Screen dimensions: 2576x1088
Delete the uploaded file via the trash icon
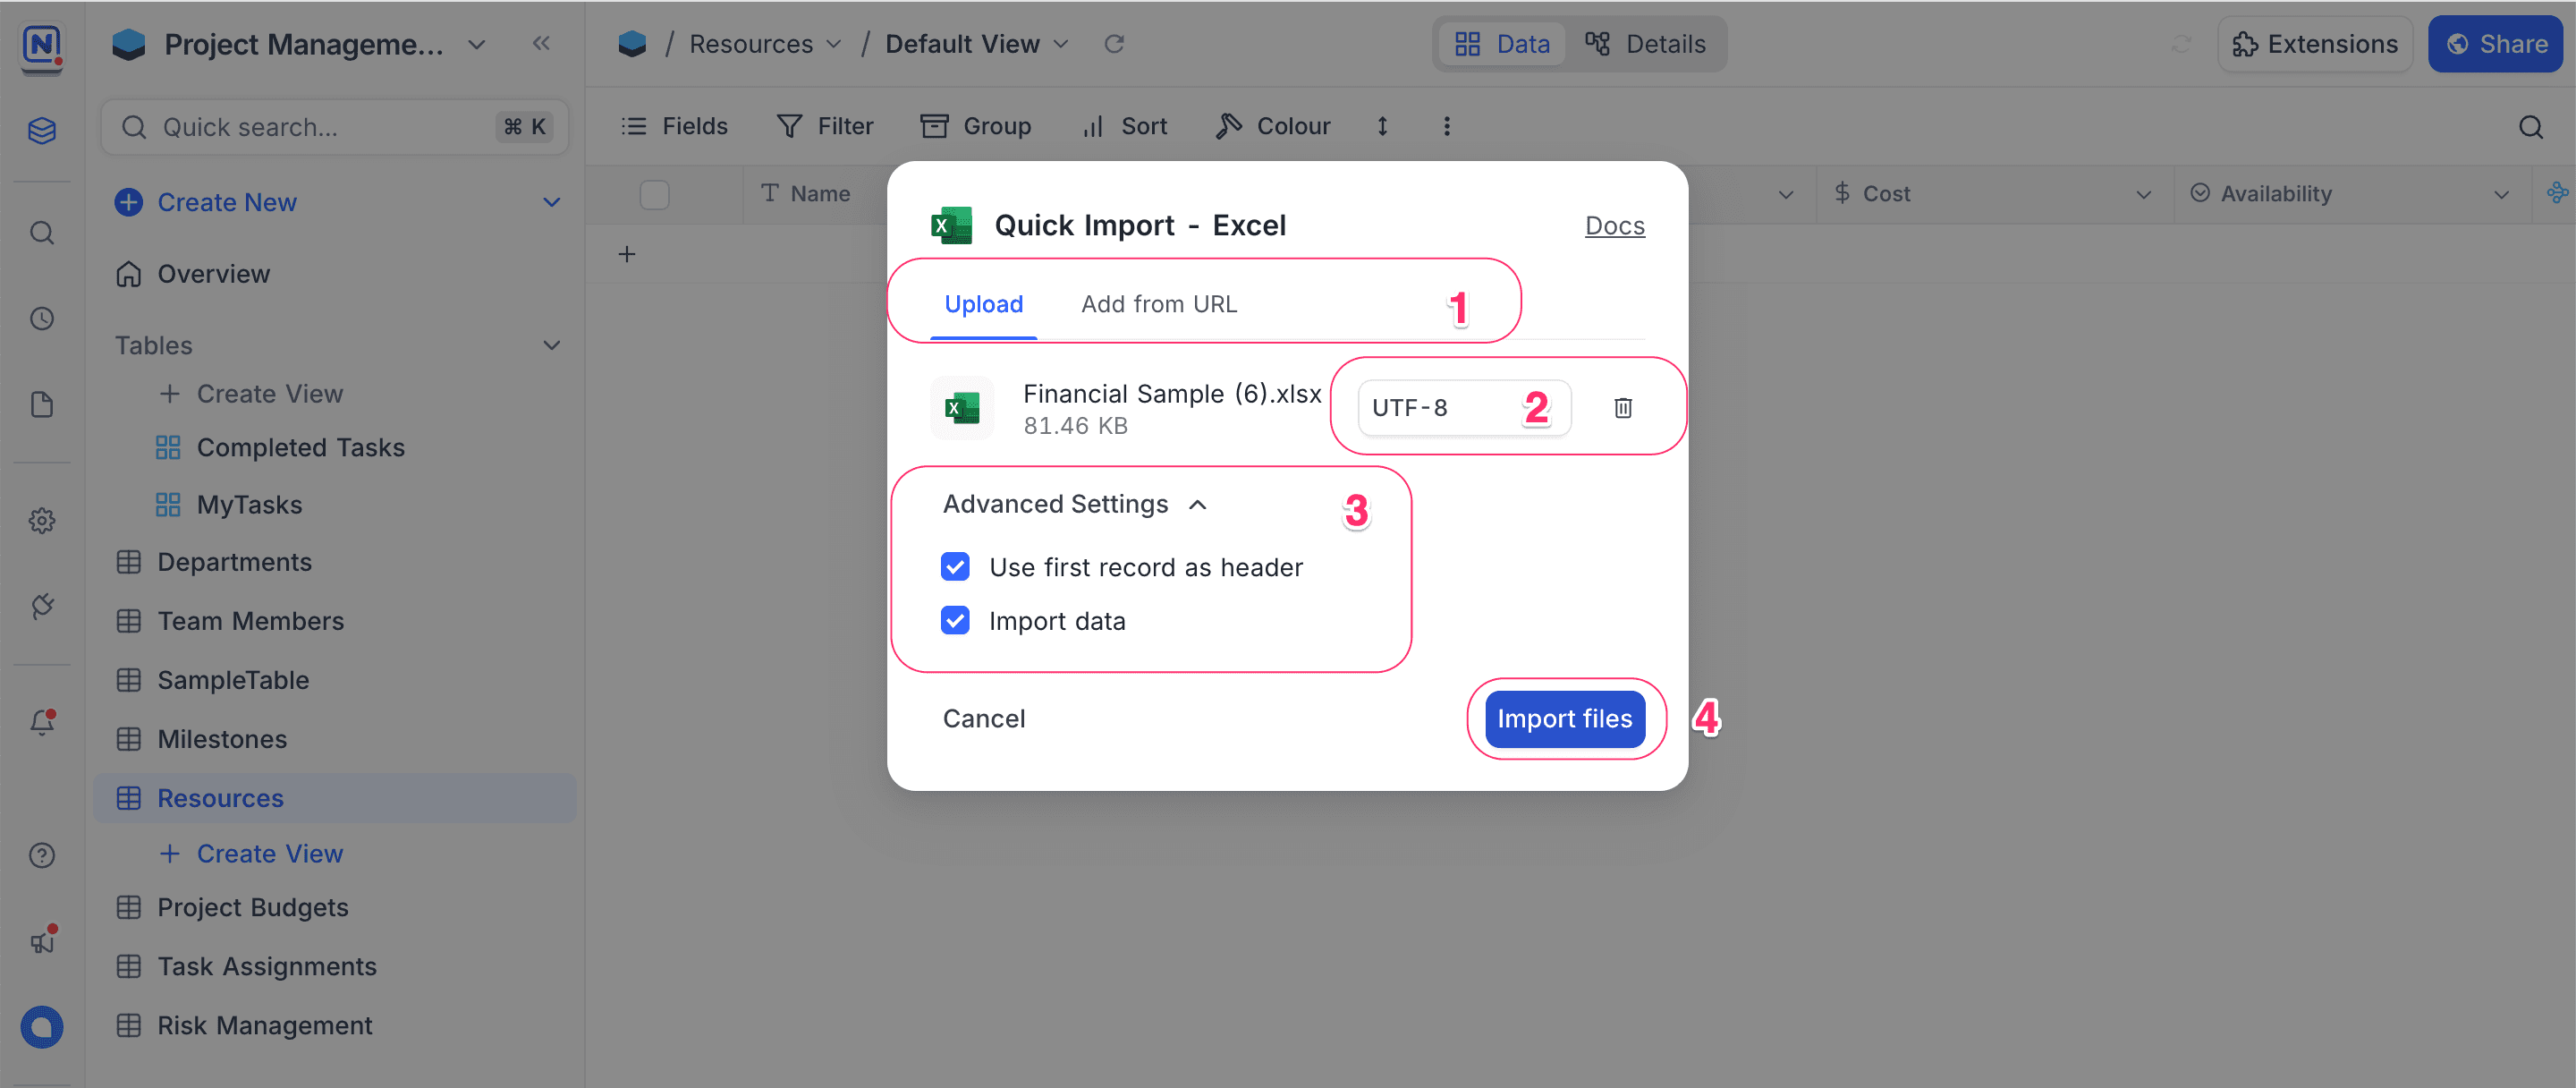[1623, 407]
